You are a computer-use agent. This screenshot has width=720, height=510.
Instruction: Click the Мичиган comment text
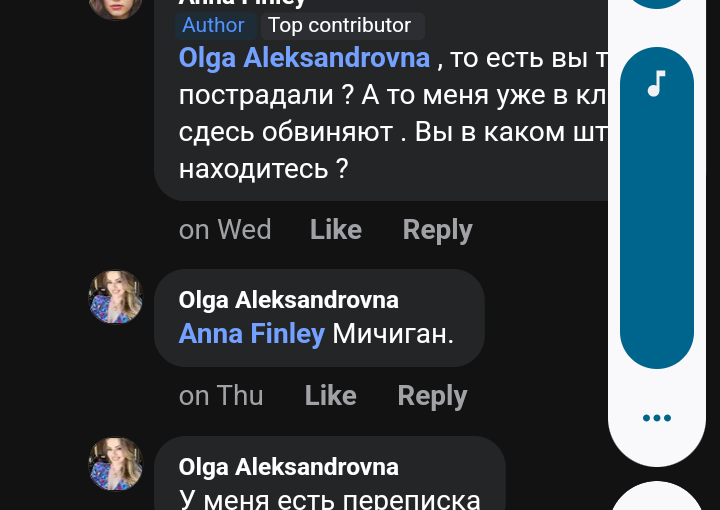[x=393, y=333]
